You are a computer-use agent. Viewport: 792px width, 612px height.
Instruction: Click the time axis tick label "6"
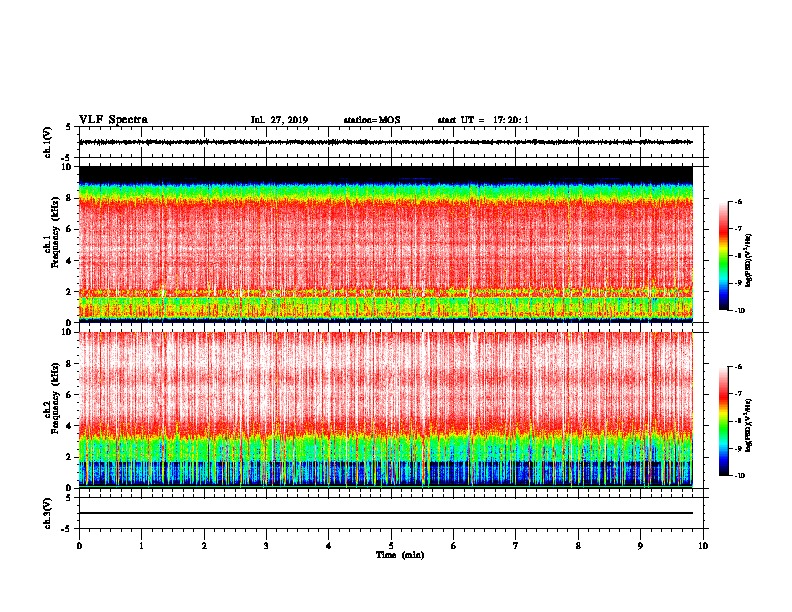454,546
